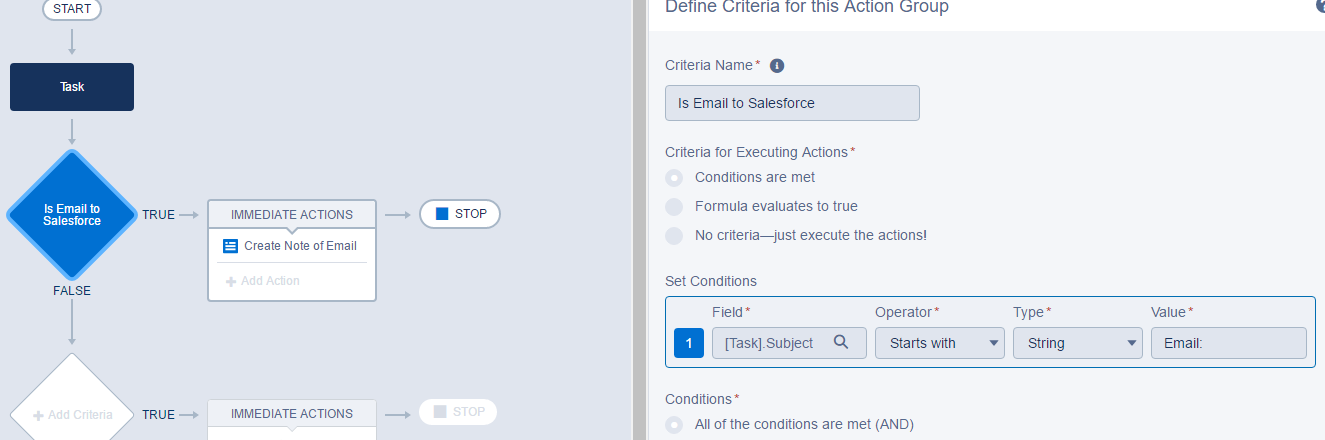Click the Task object node
Viewport: 1325px width, 440px height.
pos(72,87)
